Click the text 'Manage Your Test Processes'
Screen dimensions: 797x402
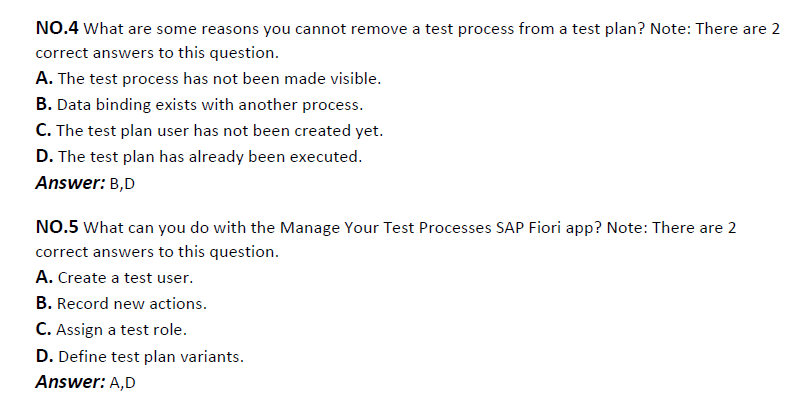[386, 228]
